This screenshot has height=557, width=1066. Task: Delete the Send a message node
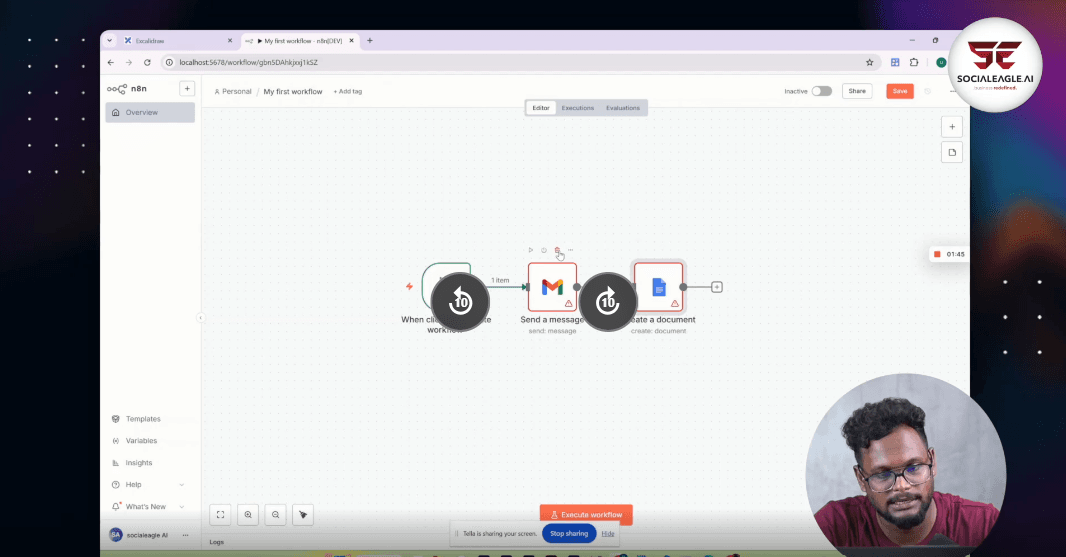click(x=557, y=250)
